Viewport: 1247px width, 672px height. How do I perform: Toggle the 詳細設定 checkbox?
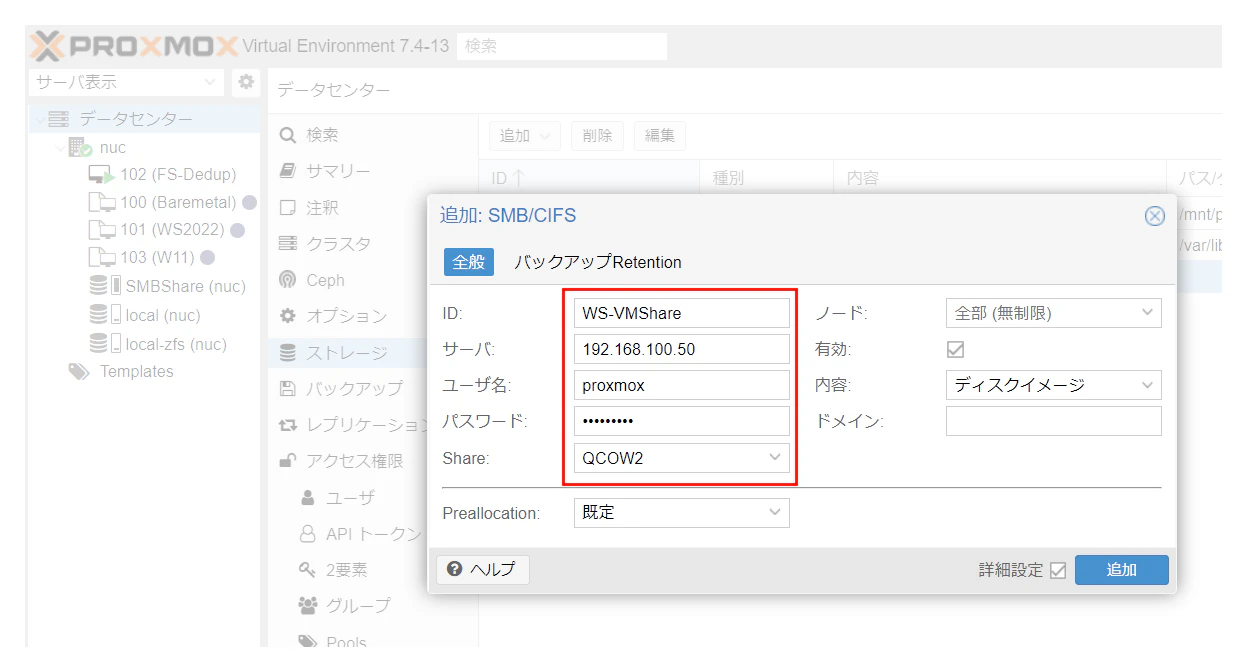pos(1058,571)
